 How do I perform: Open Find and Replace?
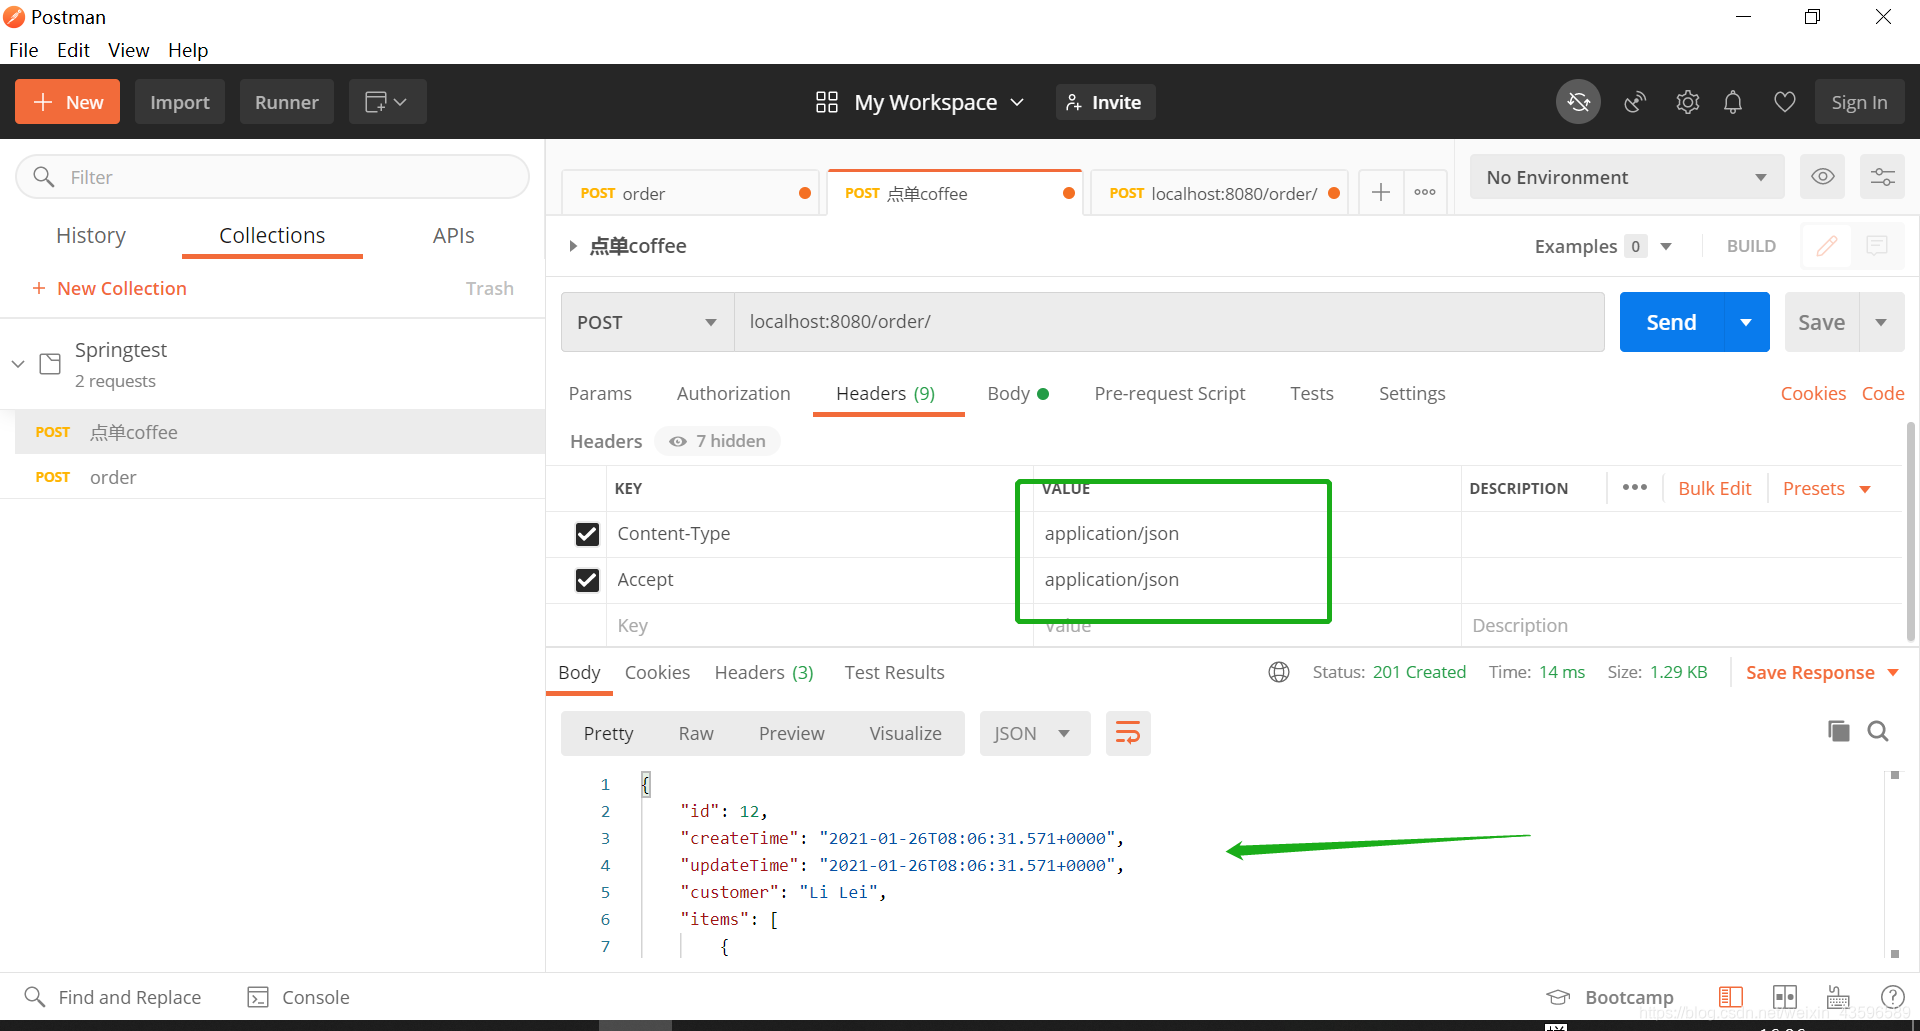point(112,997)
